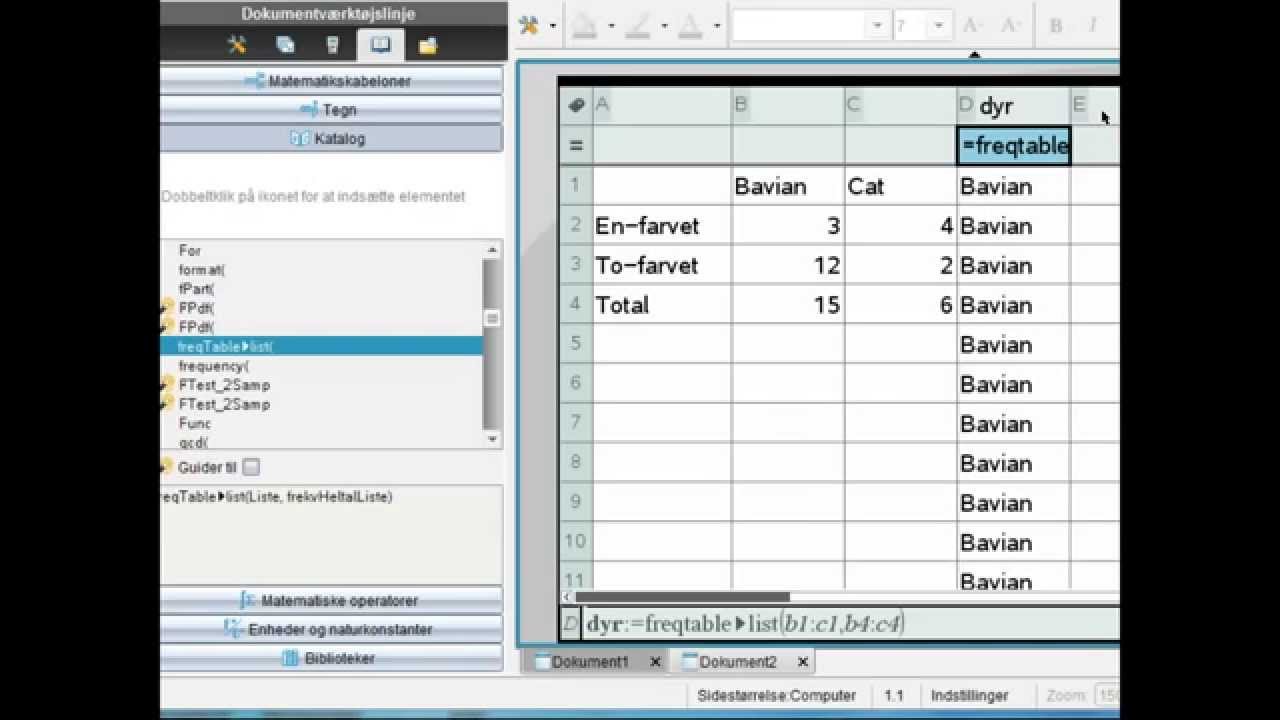The image size is (1280, 720).
Task: Toggle bold formatting B icon
Action: (1056, 26)
